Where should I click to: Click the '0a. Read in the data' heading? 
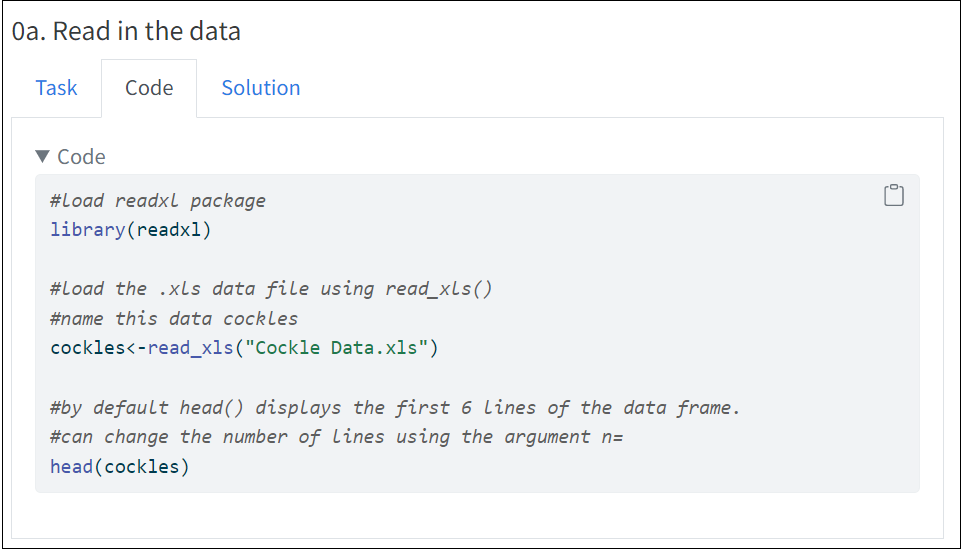tap(126, 31)
